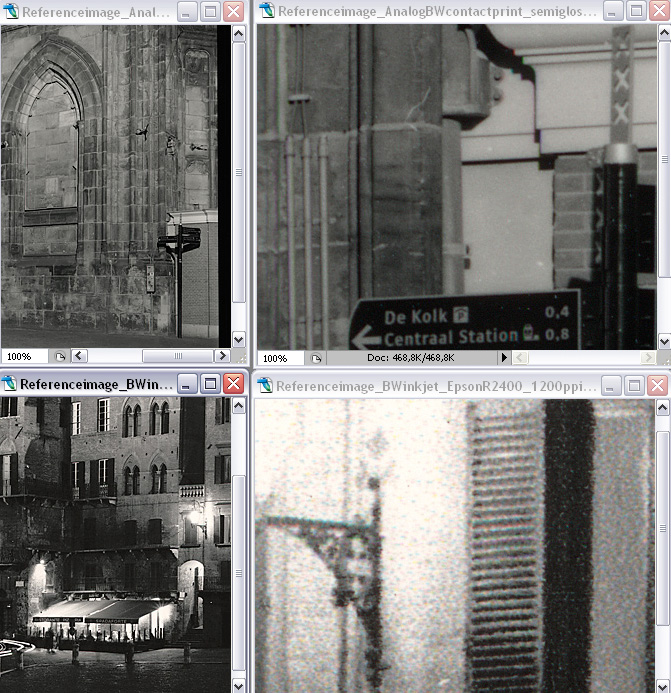
Task: Click the night square photo in the Referenceimage_BWin… window
Action: [x=115, y=545]
